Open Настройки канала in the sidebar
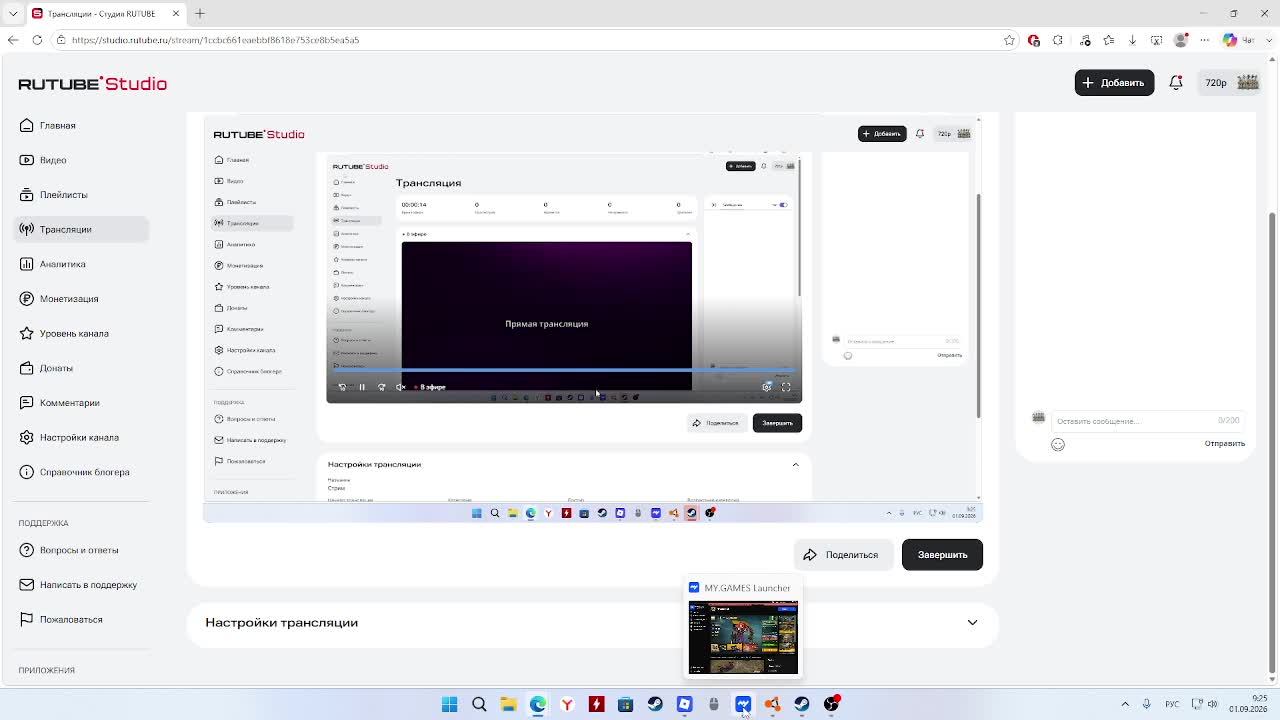 click(69, 437)
